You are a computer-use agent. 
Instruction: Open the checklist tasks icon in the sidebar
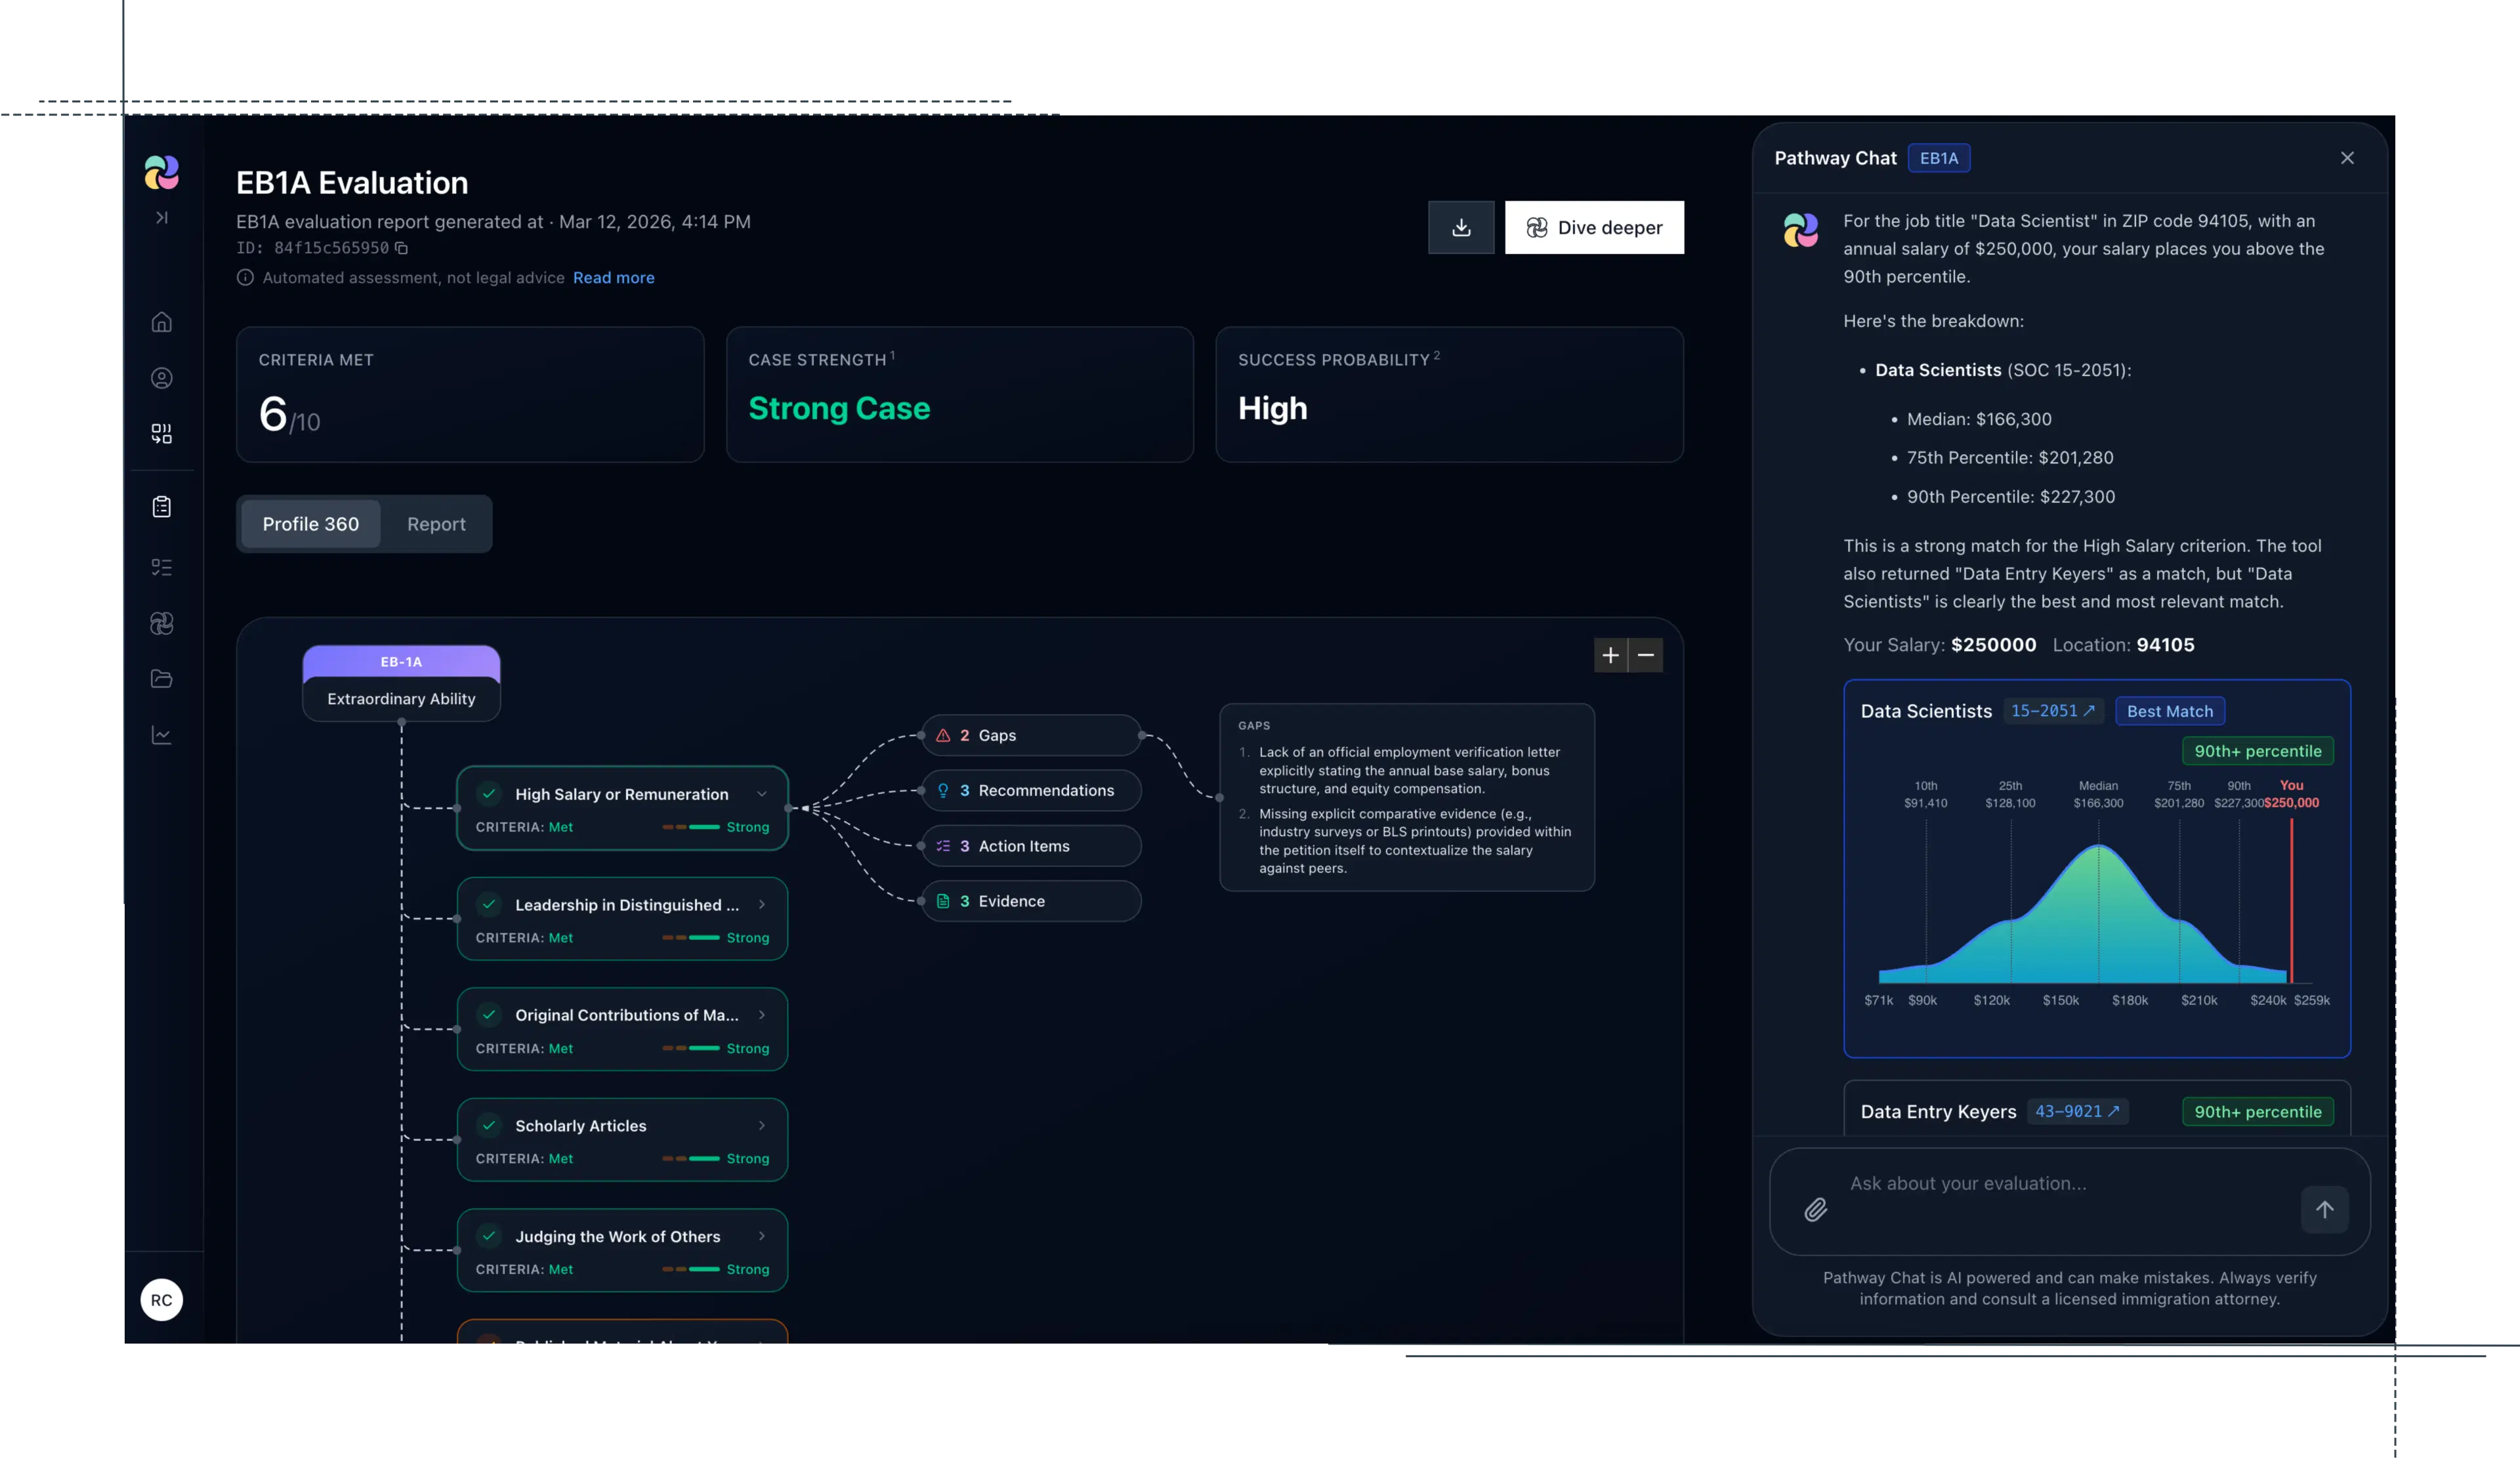(x=161, y=567)
